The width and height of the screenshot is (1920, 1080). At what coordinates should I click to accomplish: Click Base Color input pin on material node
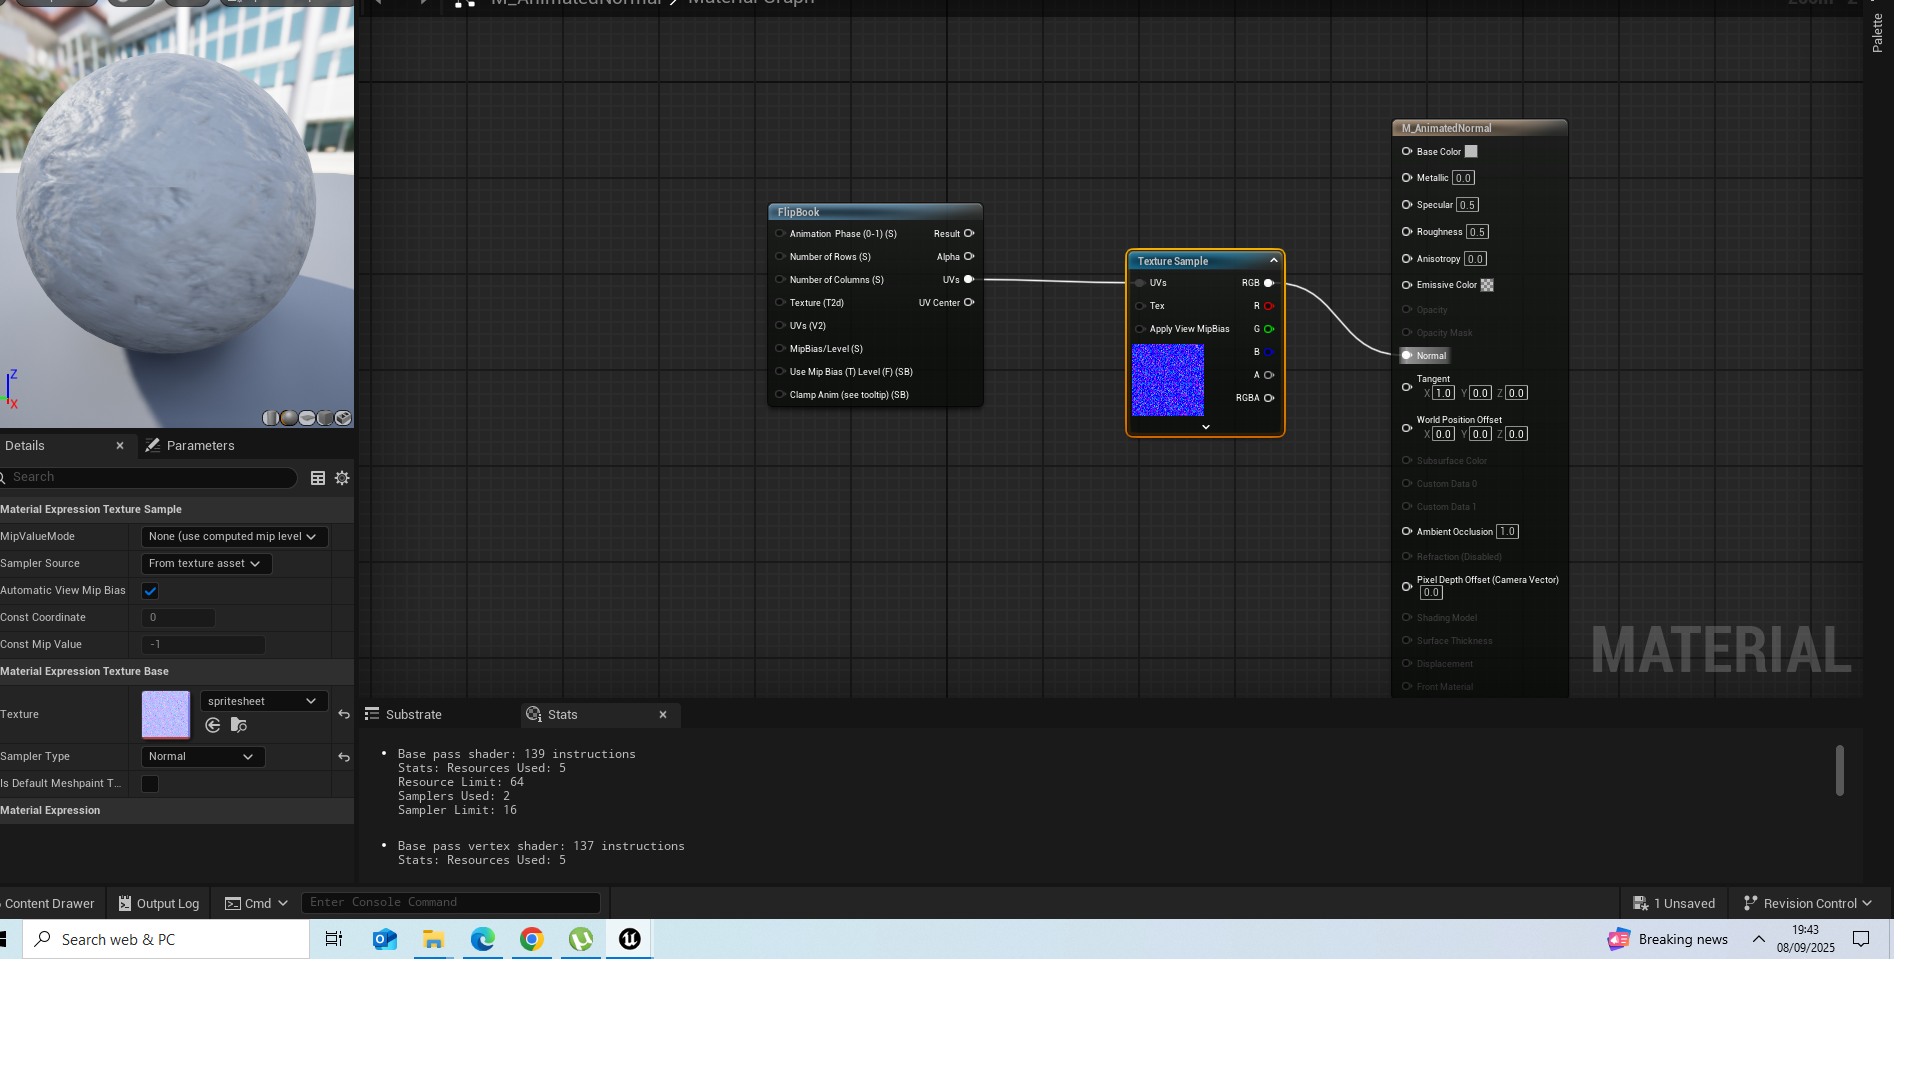pyautogui.click(x=1407, y=152)
